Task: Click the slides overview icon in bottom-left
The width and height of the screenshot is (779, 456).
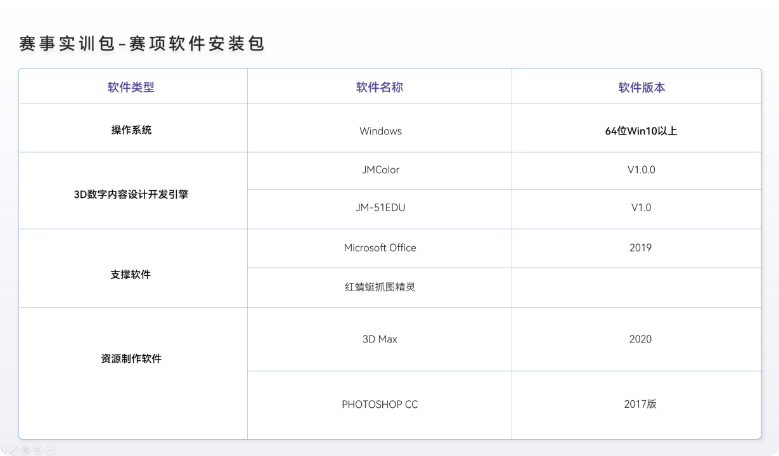Action: tap(26, 450)
